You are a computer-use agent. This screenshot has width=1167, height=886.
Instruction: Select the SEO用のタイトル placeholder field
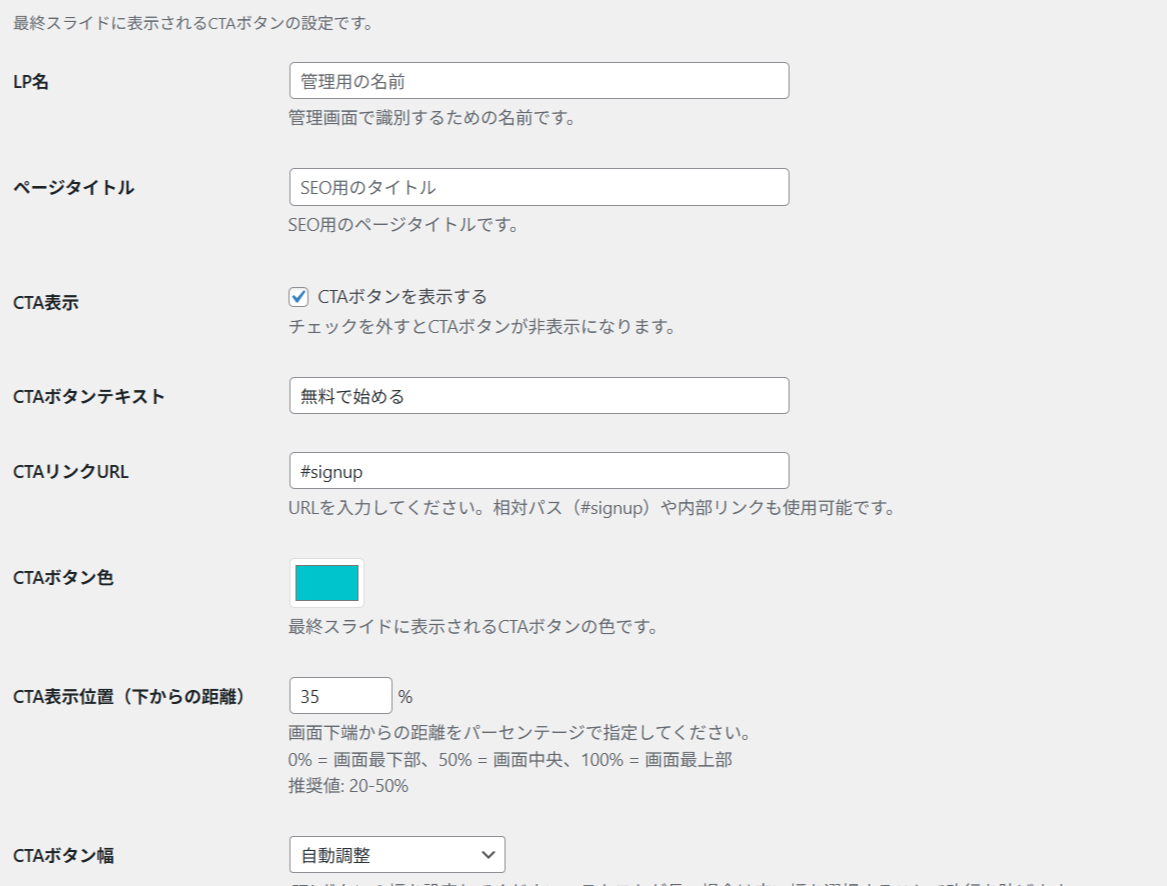(x=539, y=187)
